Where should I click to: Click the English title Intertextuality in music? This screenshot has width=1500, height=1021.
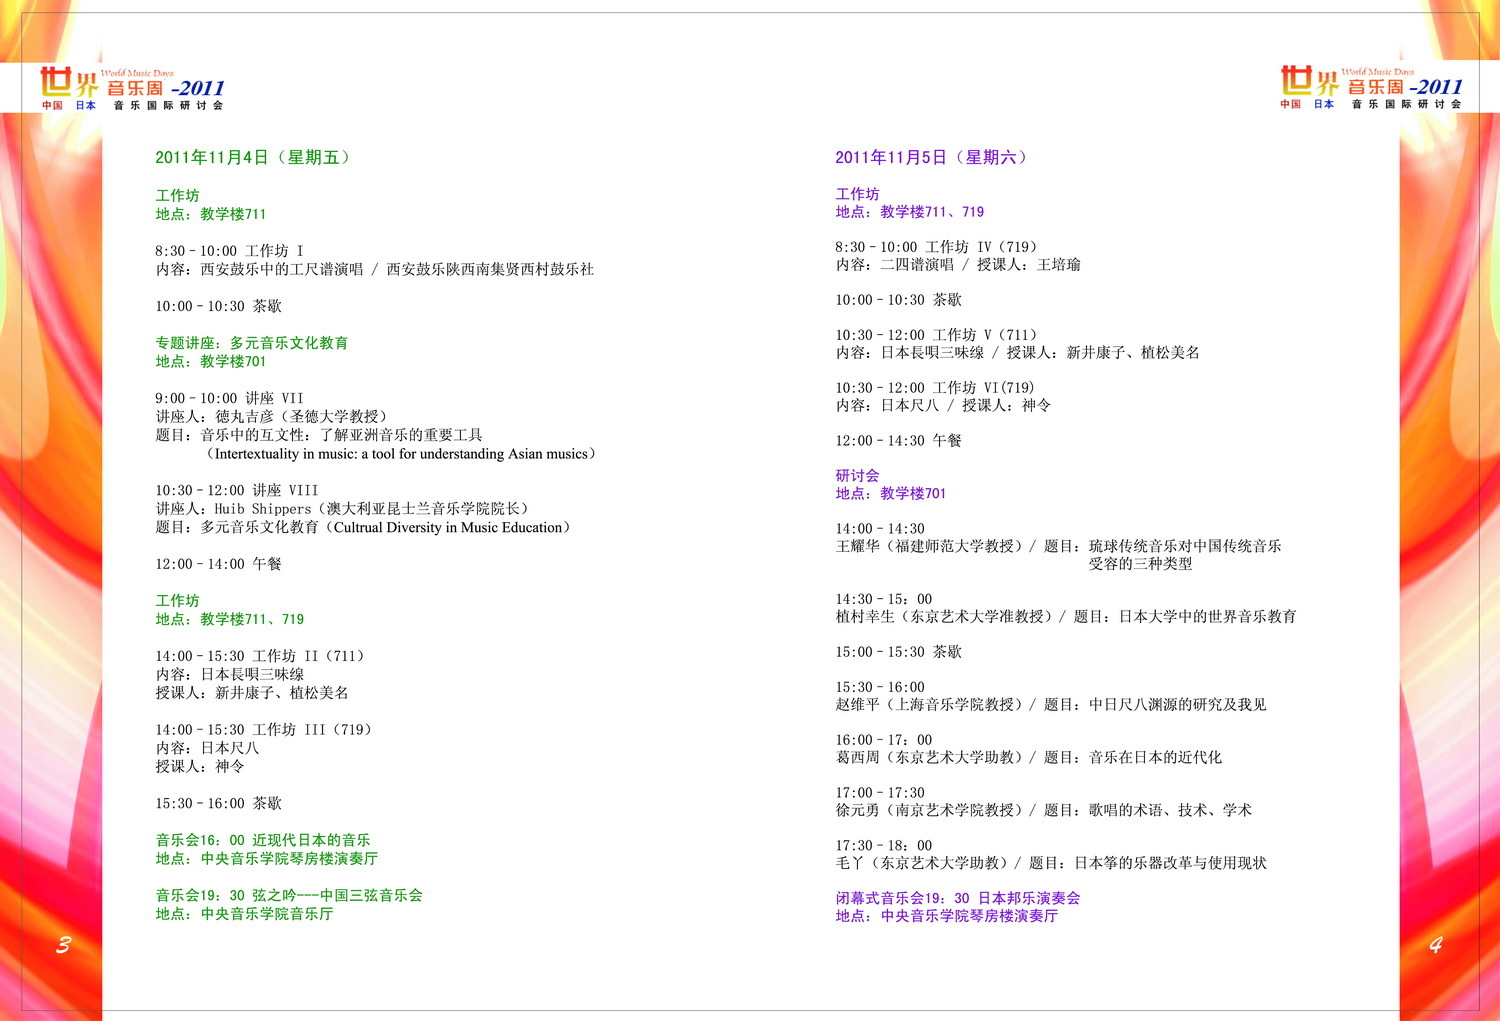(400, 454)
